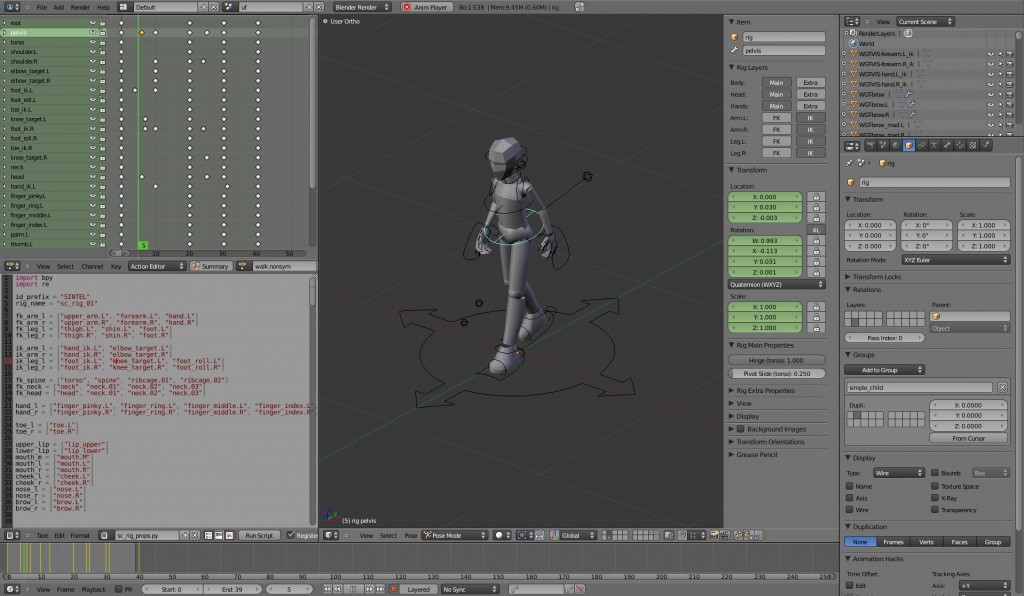The width and height of the screenshot is (1024, 596).
Task: Enable the Texture Space checkbox
Action: (x=935, y=485)
